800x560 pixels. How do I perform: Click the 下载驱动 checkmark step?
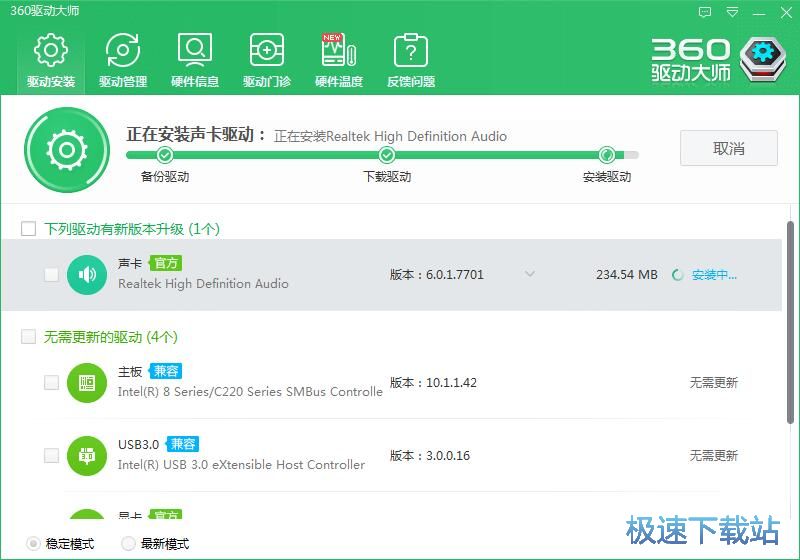coord(387,155)
